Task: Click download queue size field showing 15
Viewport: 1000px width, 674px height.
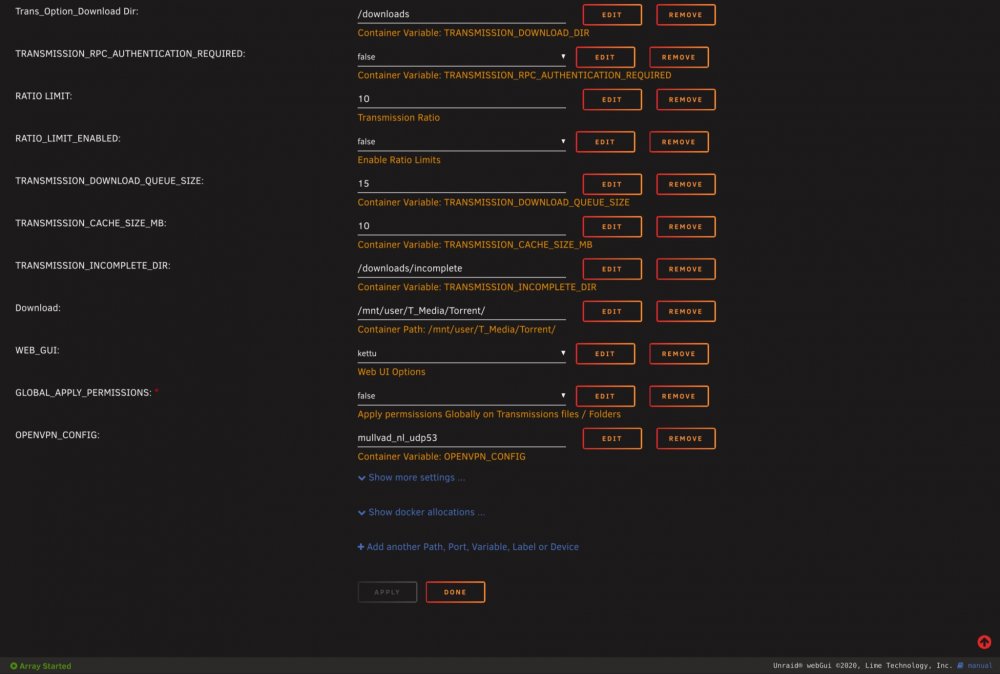Action: [461, 184]
